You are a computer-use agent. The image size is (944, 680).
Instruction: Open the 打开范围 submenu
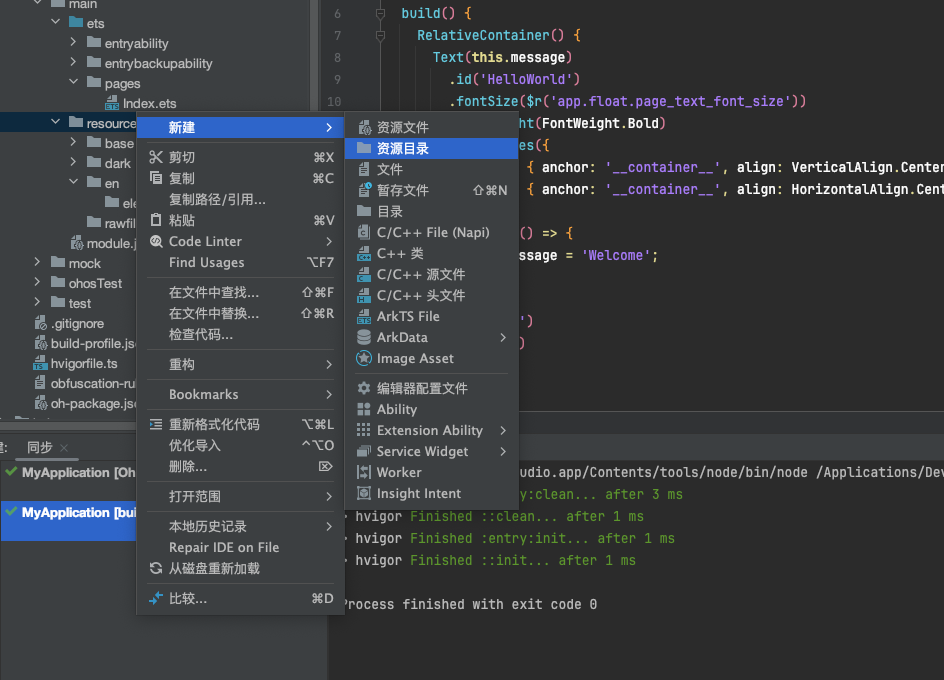coord(241,496)
